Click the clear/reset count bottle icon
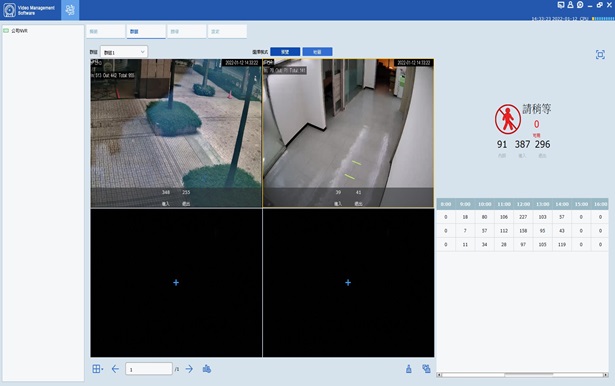This screenshot has height=386, width=615. point(409,369)
